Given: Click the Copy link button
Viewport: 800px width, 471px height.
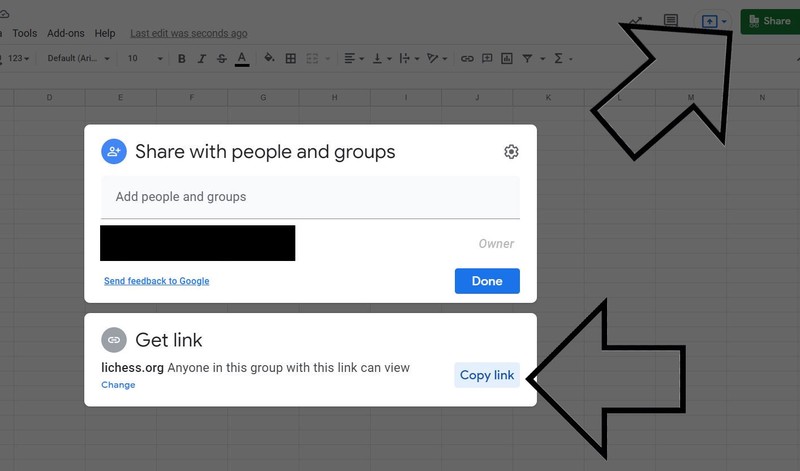Looking at the screenshot, I should click(487, 375).
